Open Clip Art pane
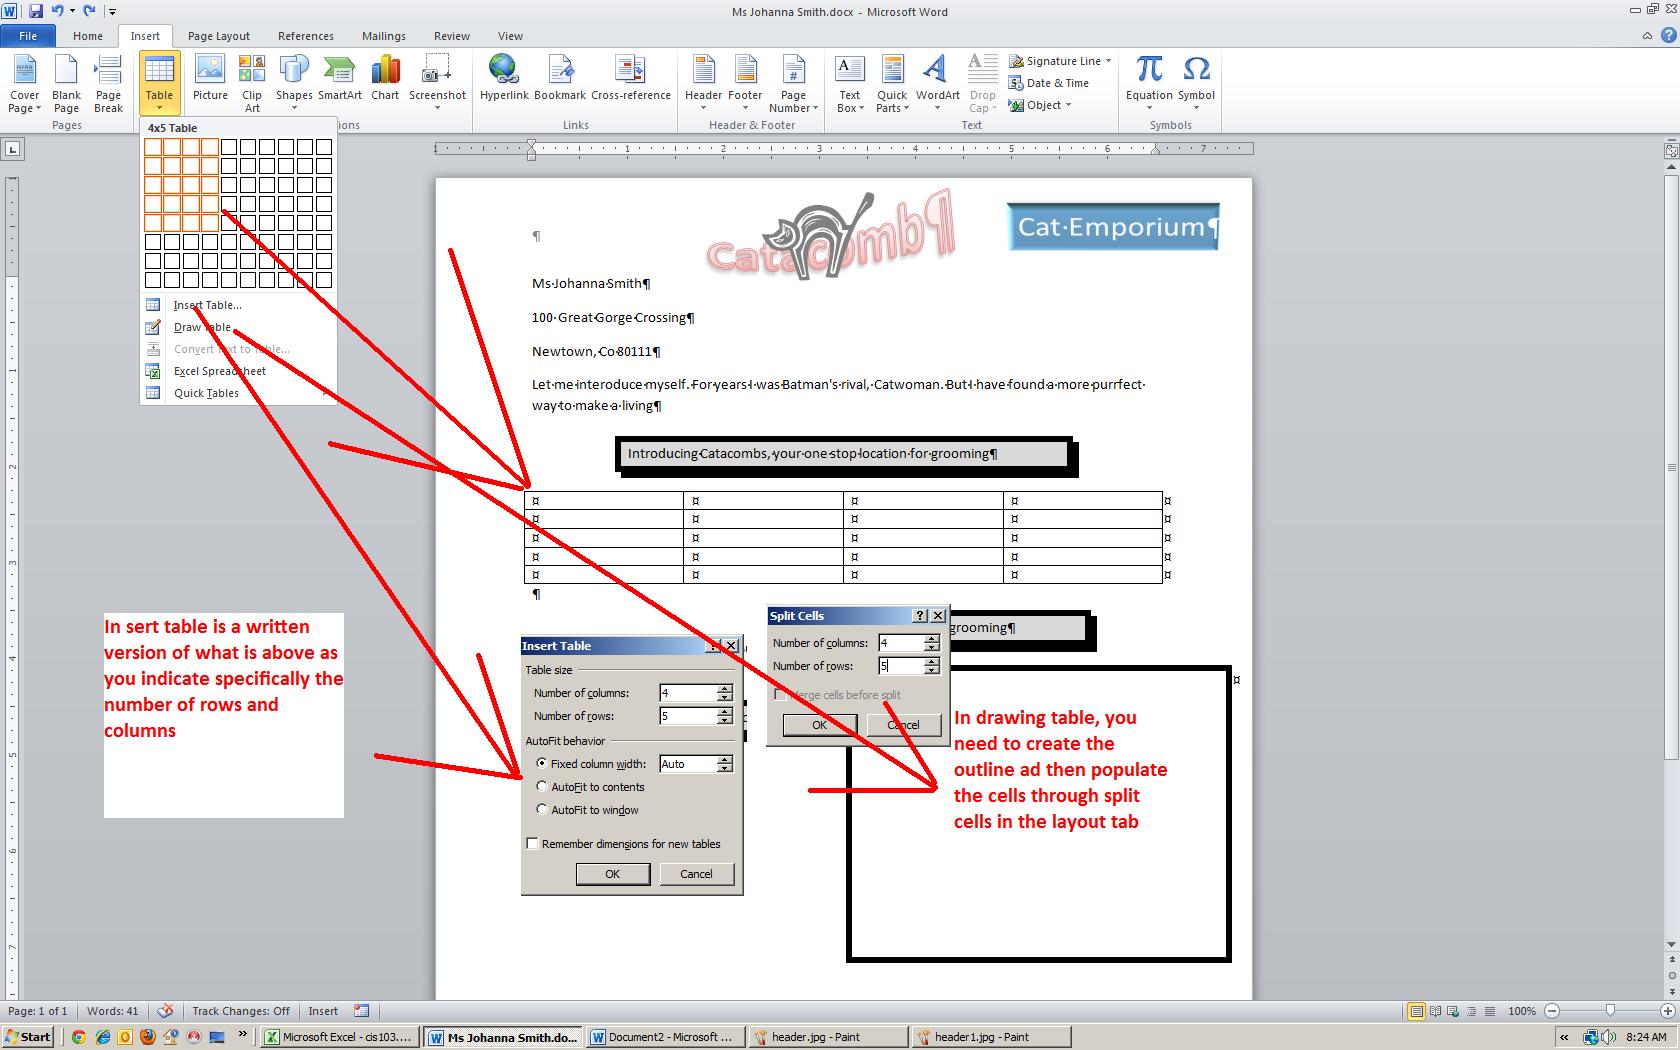This screenshot has width=1680, height=1050. click(252, 84)
